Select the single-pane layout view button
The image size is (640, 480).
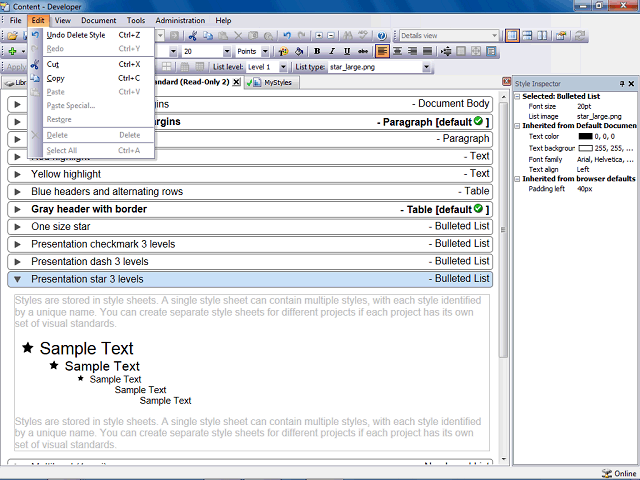(x=512, y=36)
